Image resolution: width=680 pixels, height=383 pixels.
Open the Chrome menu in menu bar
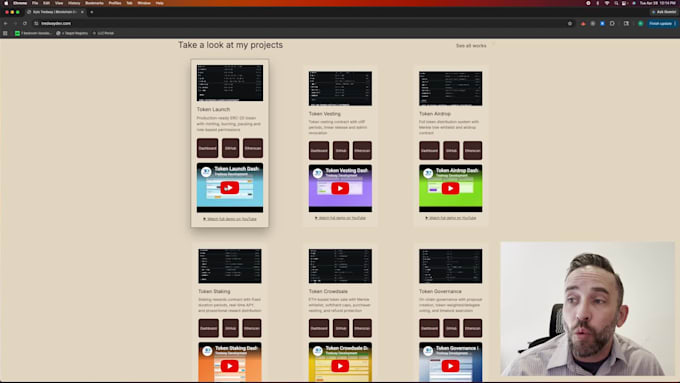pos(20,3)
